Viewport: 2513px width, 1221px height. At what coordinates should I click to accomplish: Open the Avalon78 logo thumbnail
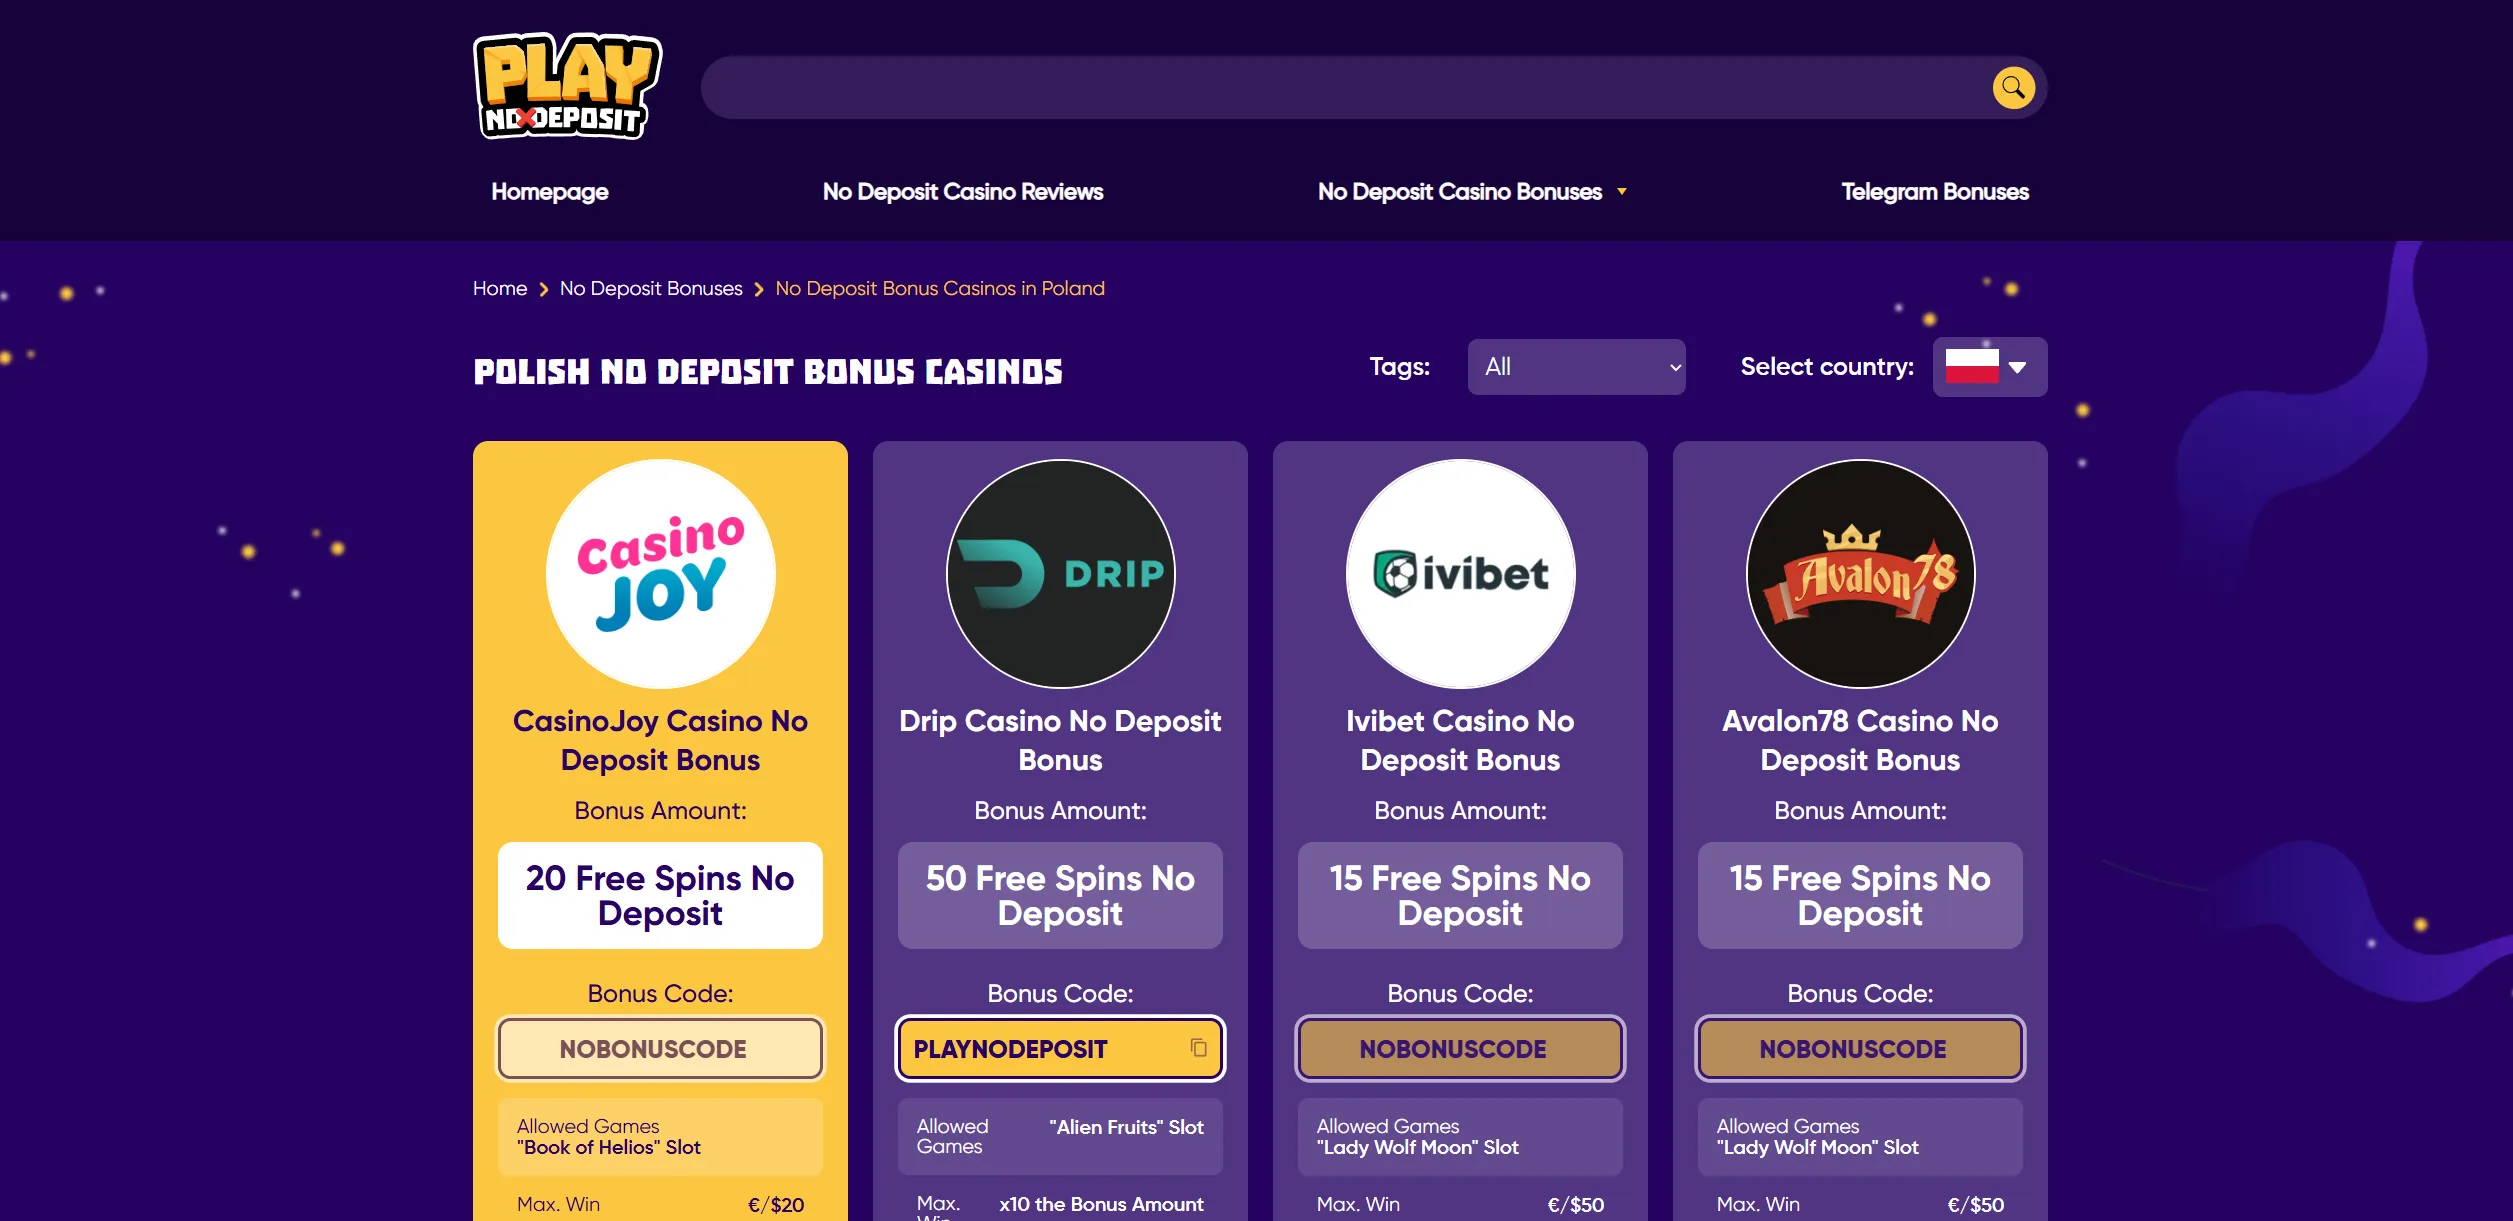pos(1860,574)
